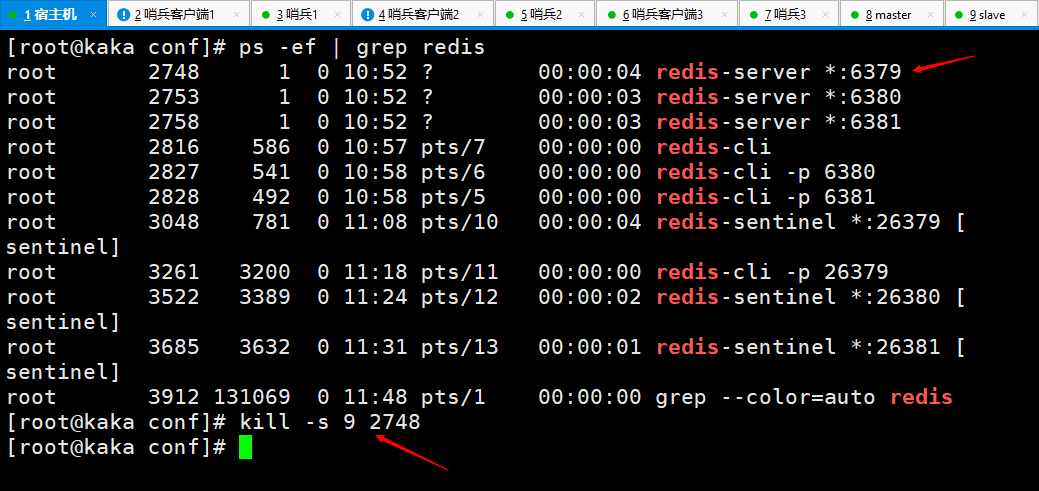The height and width of the screenshot is (491, 1039).
Task: Close the master session tab
Action: pos(928,15)
